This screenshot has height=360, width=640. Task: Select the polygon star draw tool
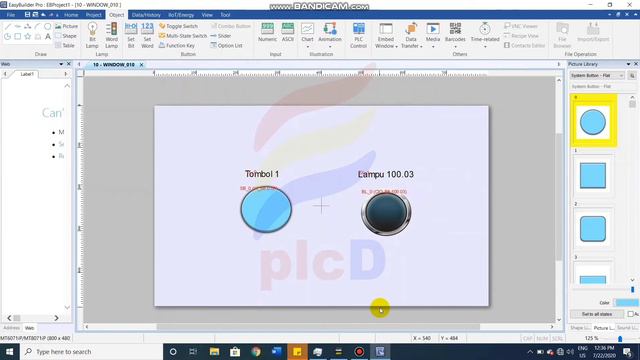click(x=27, y=36)
